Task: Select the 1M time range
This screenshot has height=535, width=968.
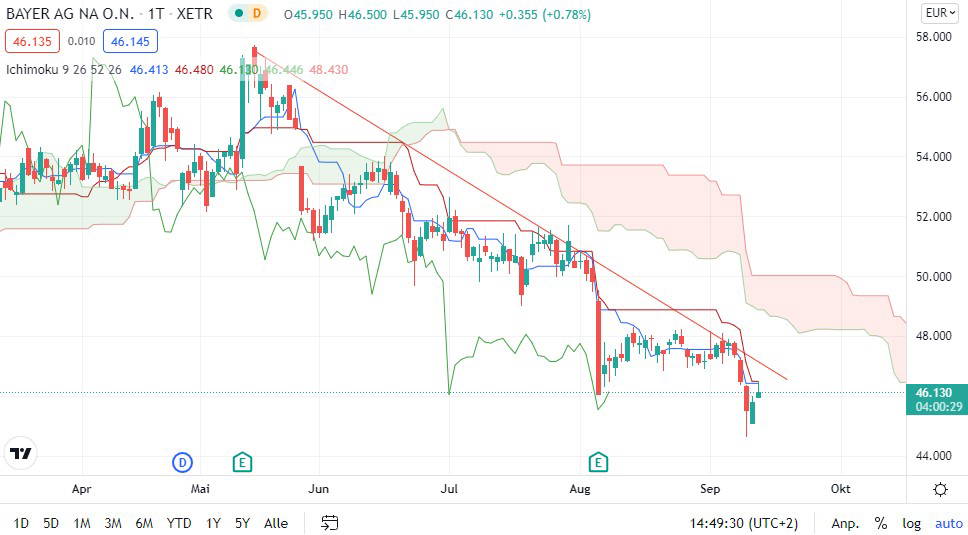Action: pyautogui.click(x=81, y=523)
